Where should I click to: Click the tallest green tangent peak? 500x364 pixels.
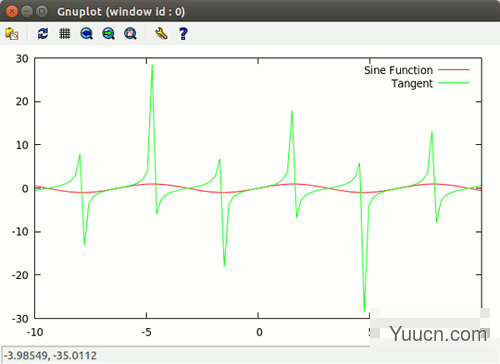click(152, 65)
